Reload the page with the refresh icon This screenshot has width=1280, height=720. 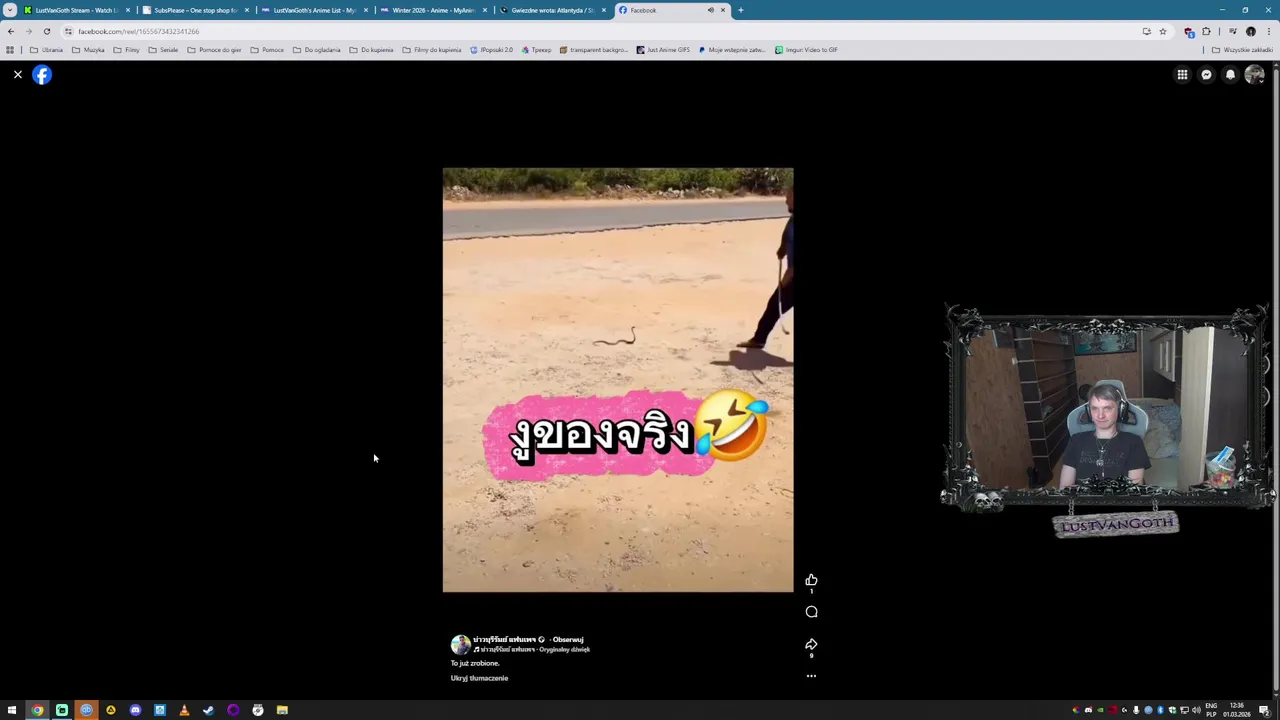pyautogui.click(x=46, y=31)
